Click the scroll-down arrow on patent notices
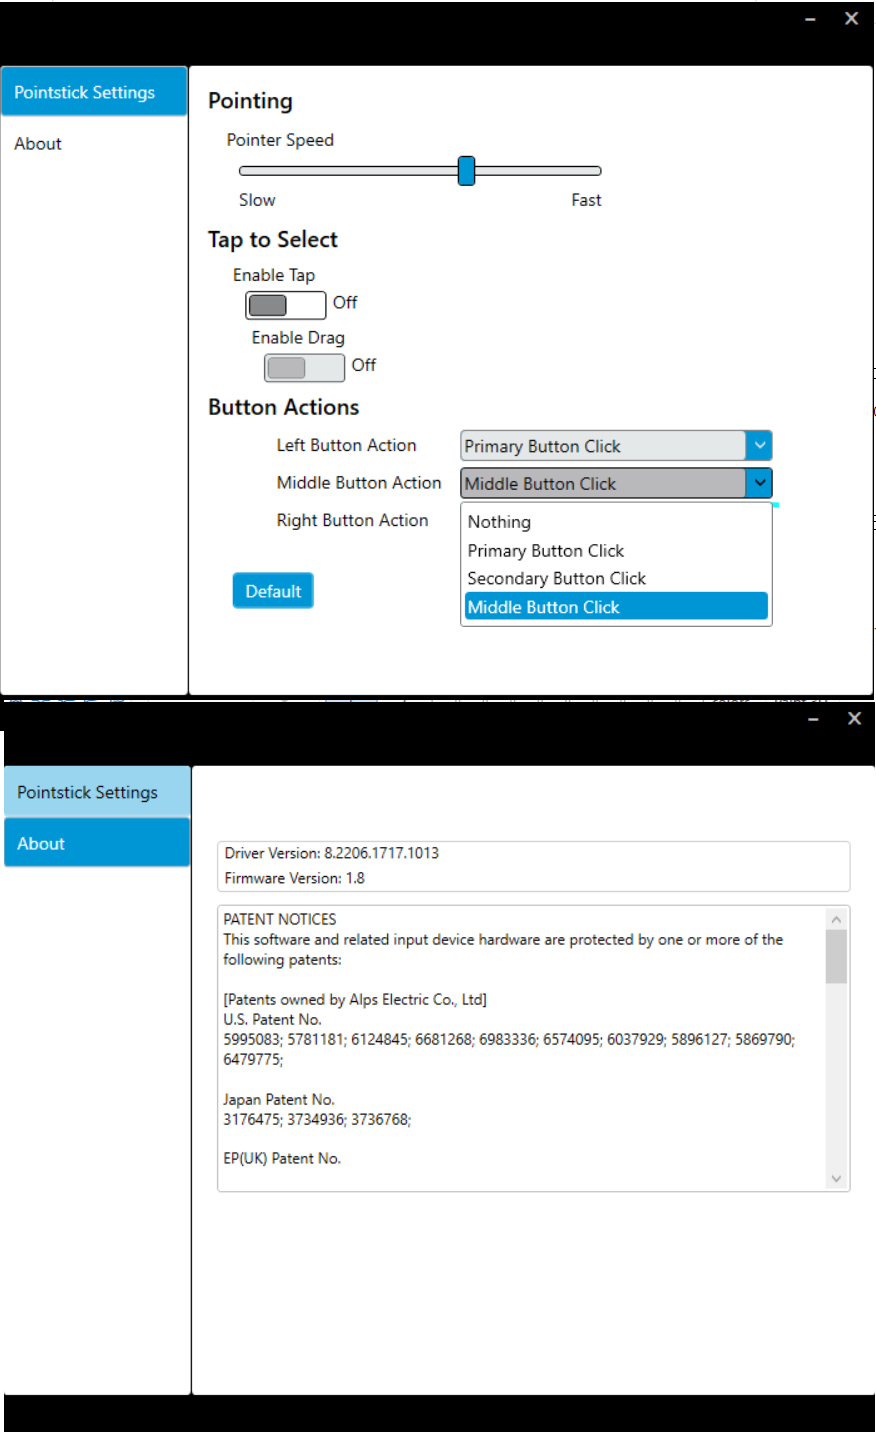876x1432 pixels. tap(838, 1178)
